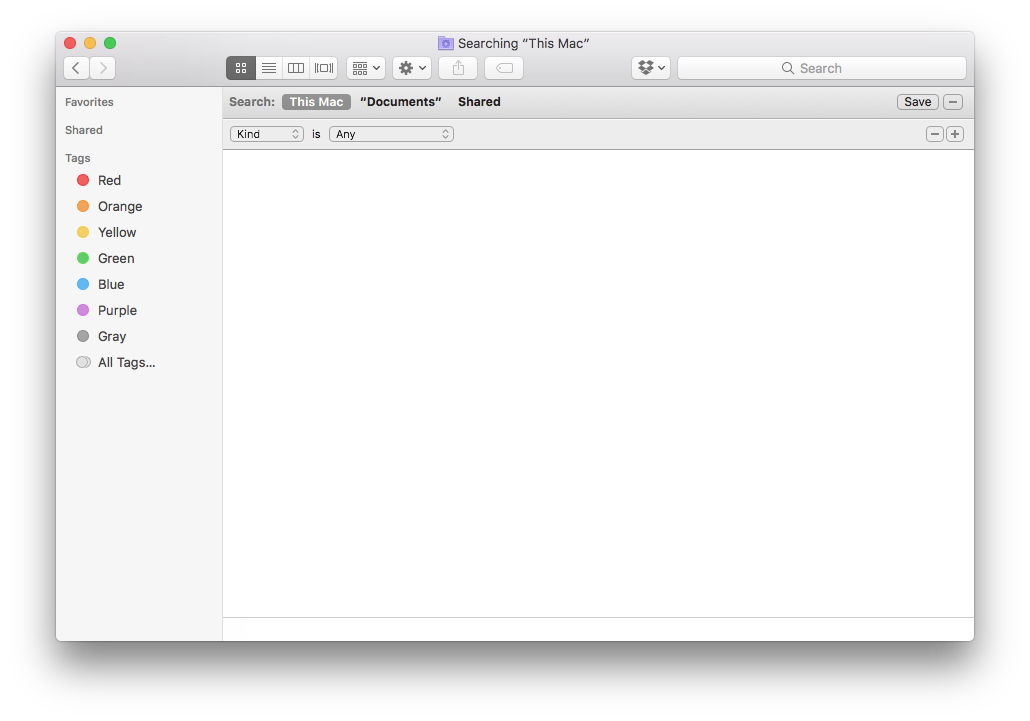Select Shared search scope
Image resolution: width=1030 pixels, height=721 pixels.
coord(479,102)
